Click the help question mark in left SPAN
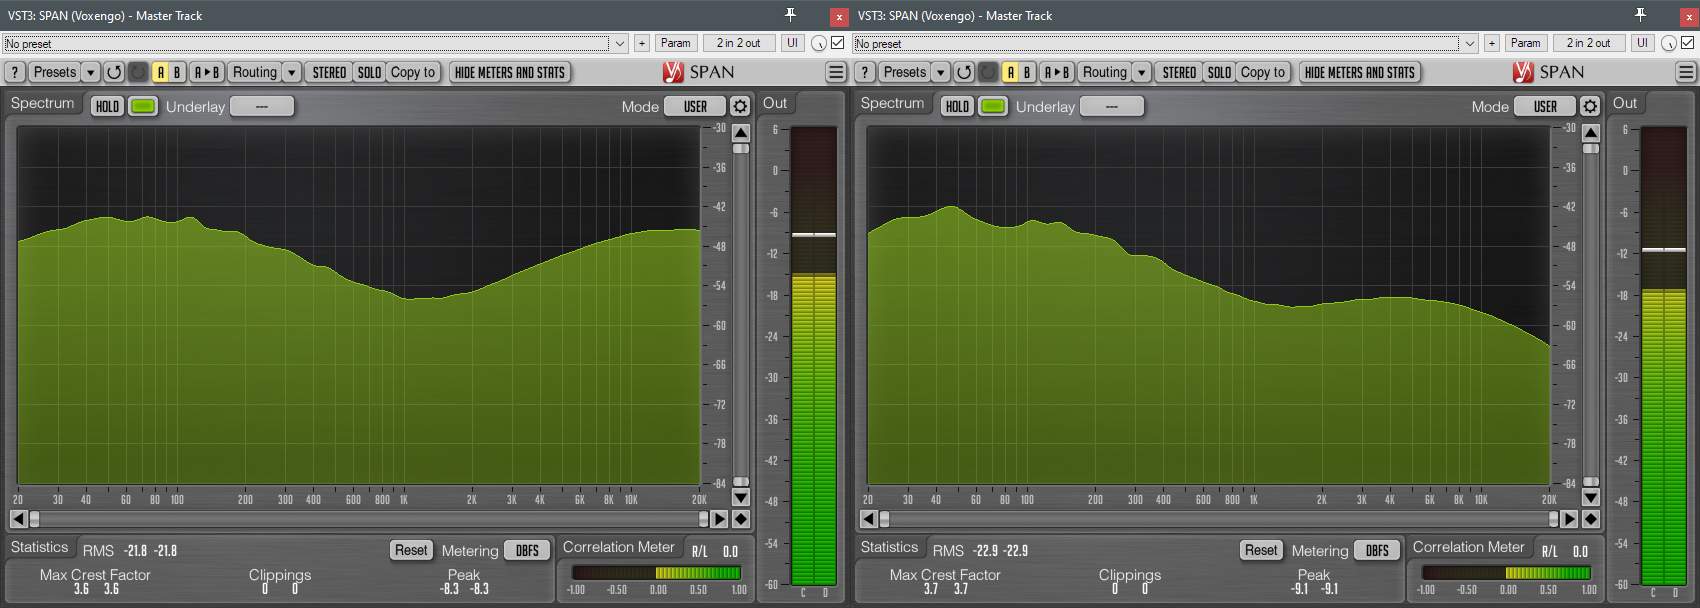The height and width of the screenshot is (608, 1700). (x=15, y=72)
